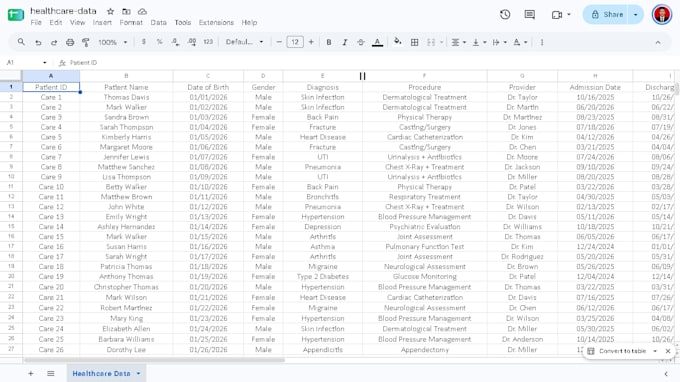The height and width of the screenshot is (382, 680).
Task: Toggle bold formatting
Action: pos(329,42)
